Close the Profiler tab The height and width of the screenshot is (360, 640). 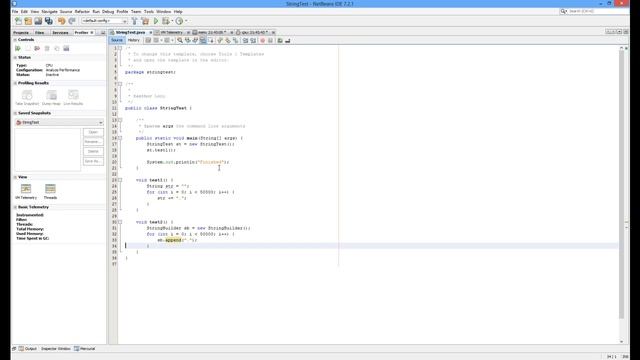click(92, 32)
